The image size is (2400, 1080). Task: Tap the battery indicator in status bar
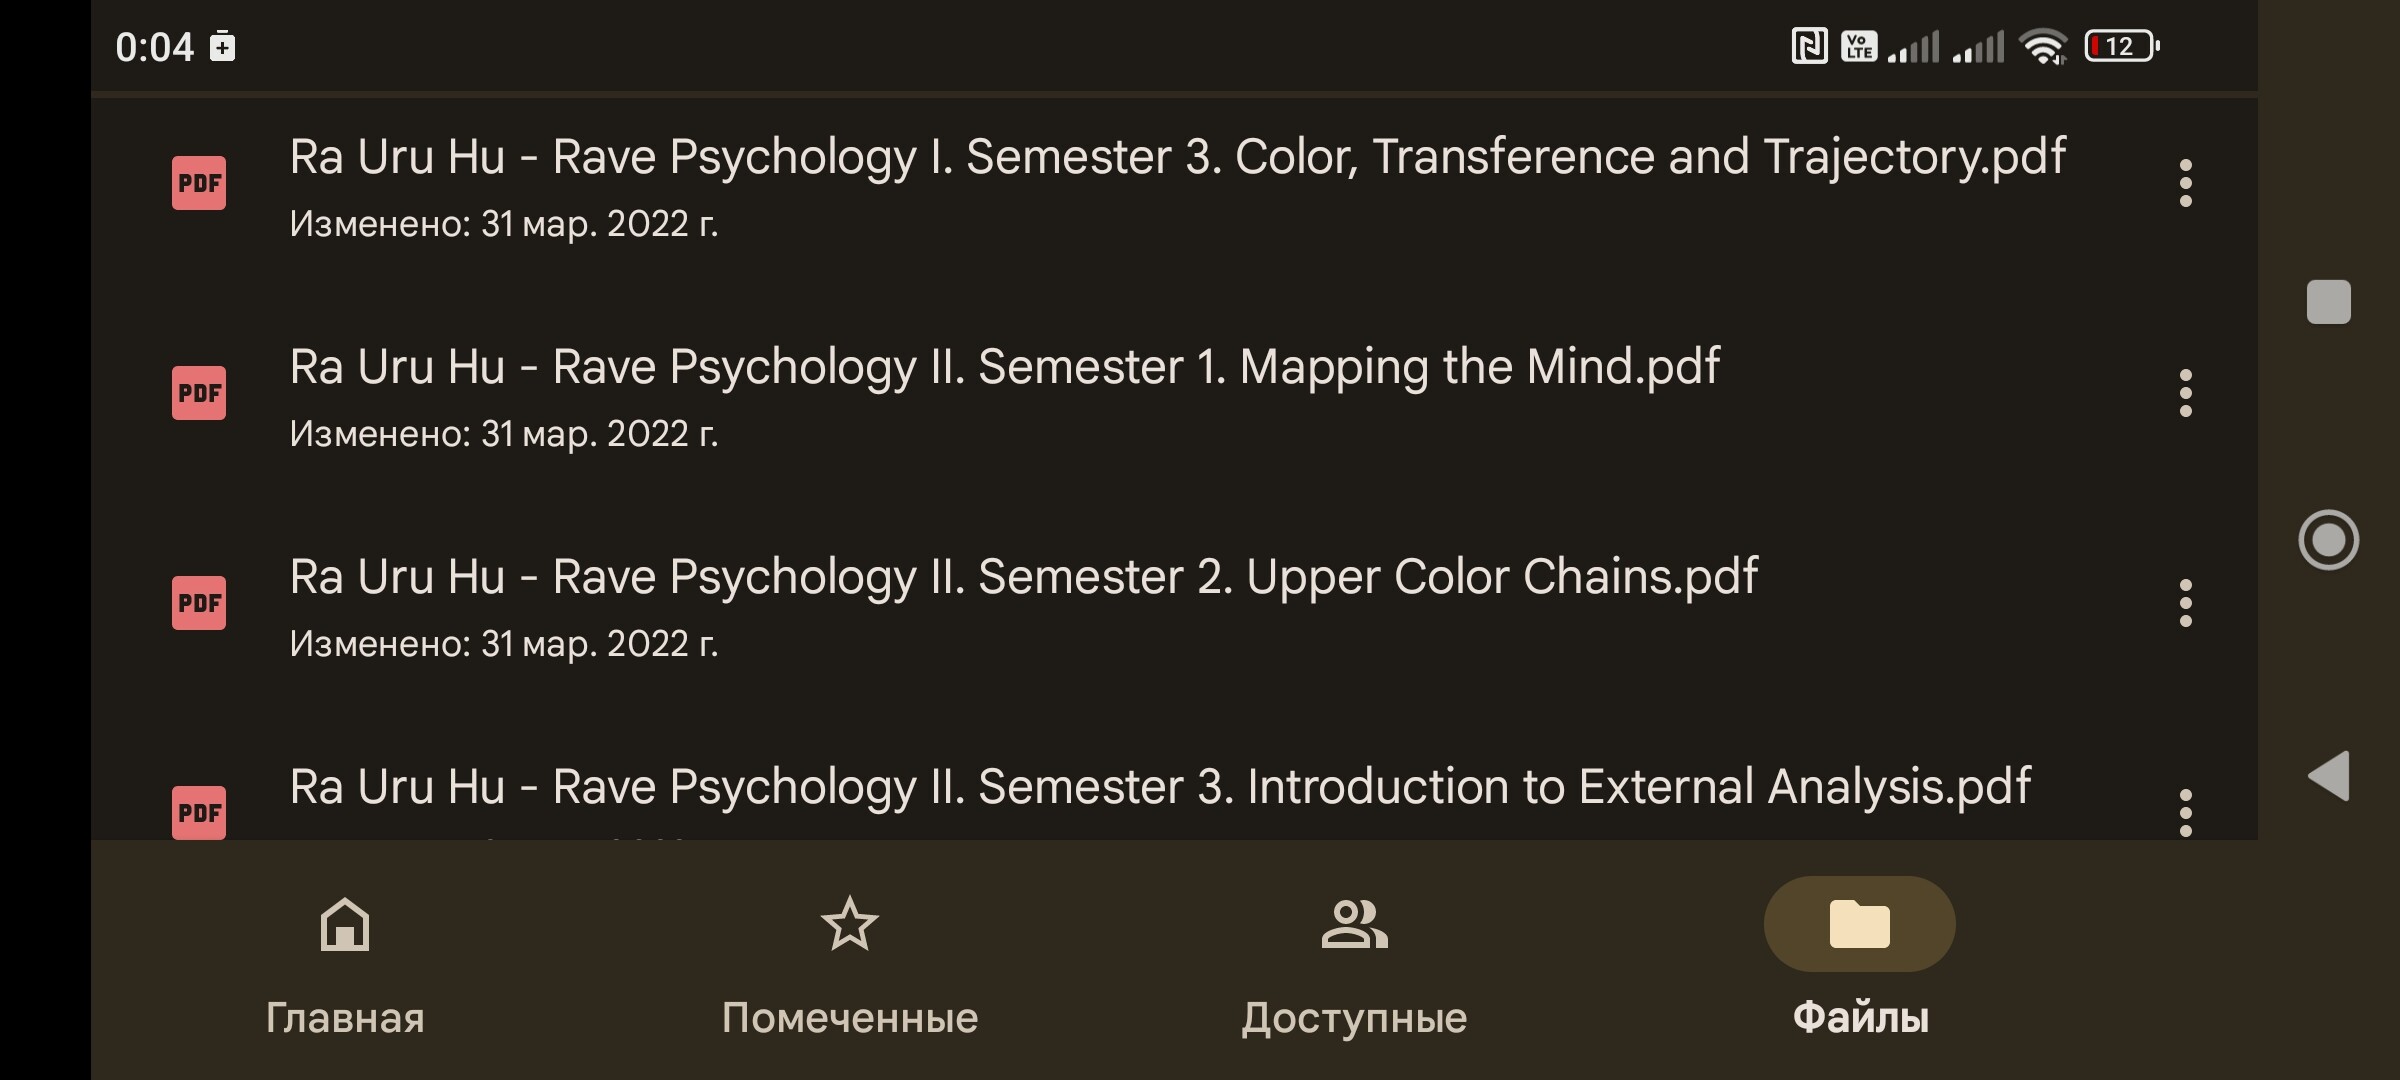coord(2121,46)
